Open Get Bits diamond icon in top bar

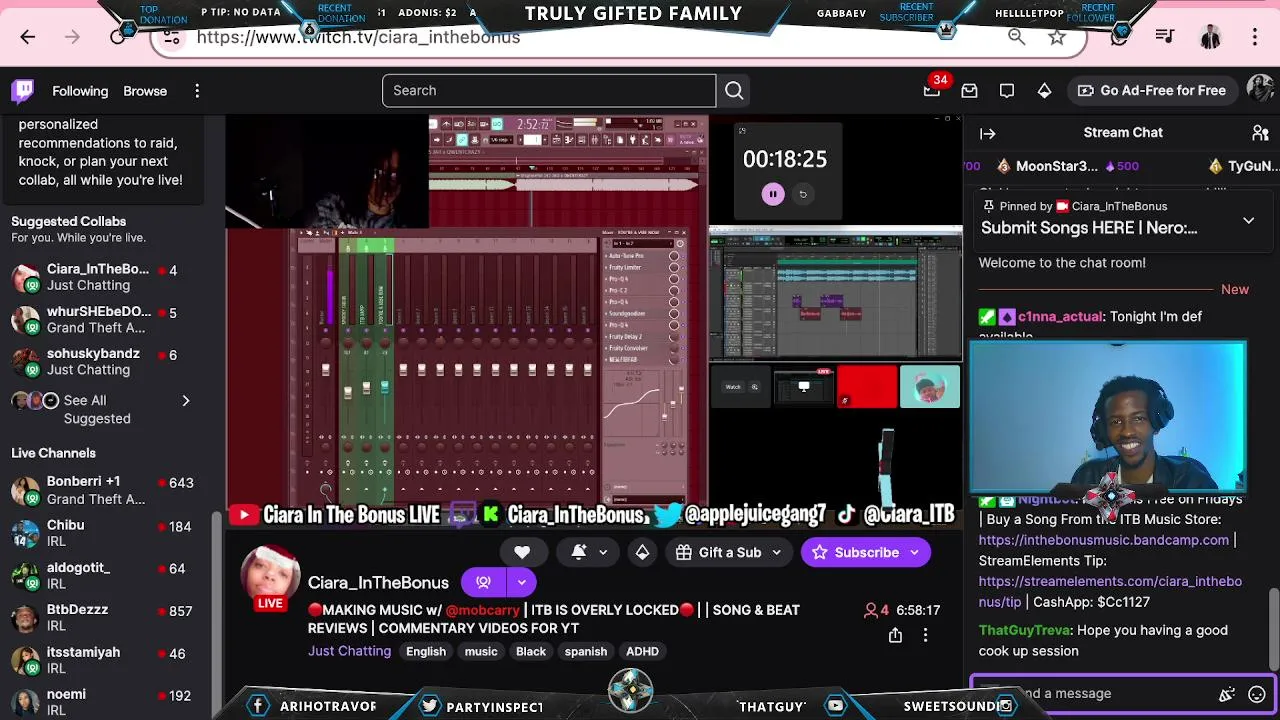(x=1044, y=91)
